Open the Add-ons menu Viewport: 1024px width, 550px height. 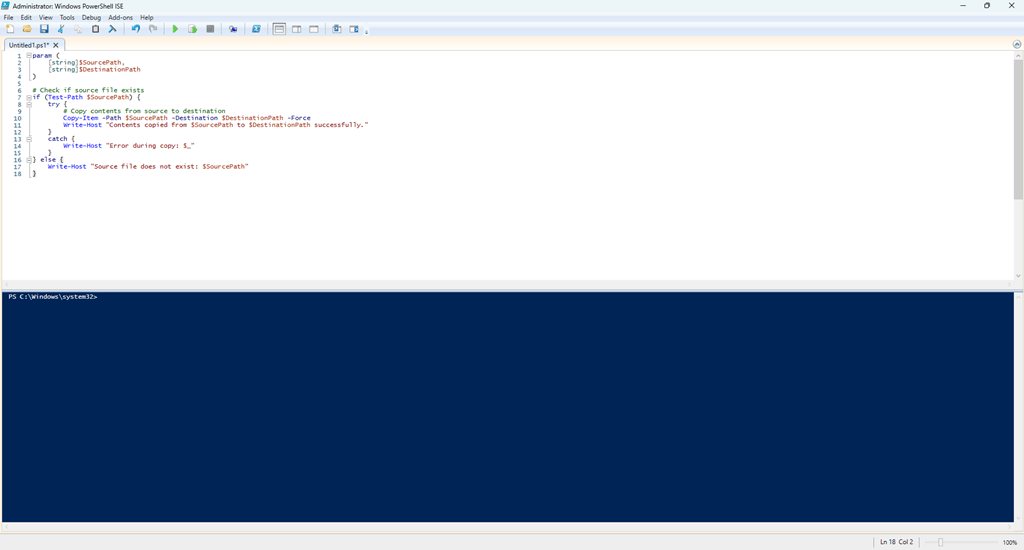click(x=121, y=18)
